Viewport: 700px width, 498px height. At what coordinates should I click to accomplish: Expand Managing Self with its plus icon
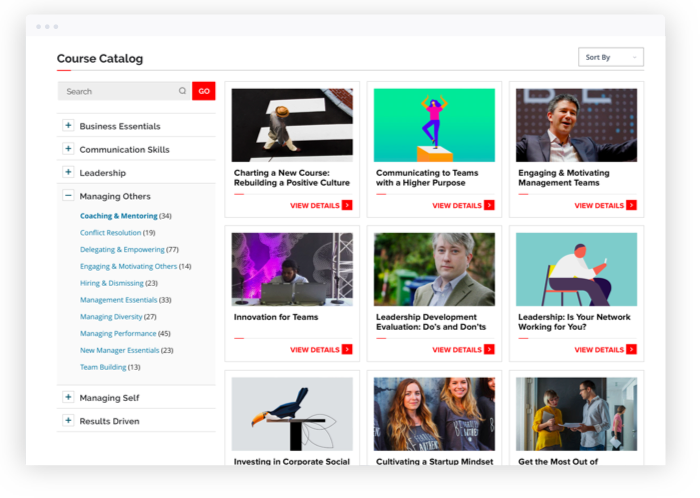pos(68,397)
